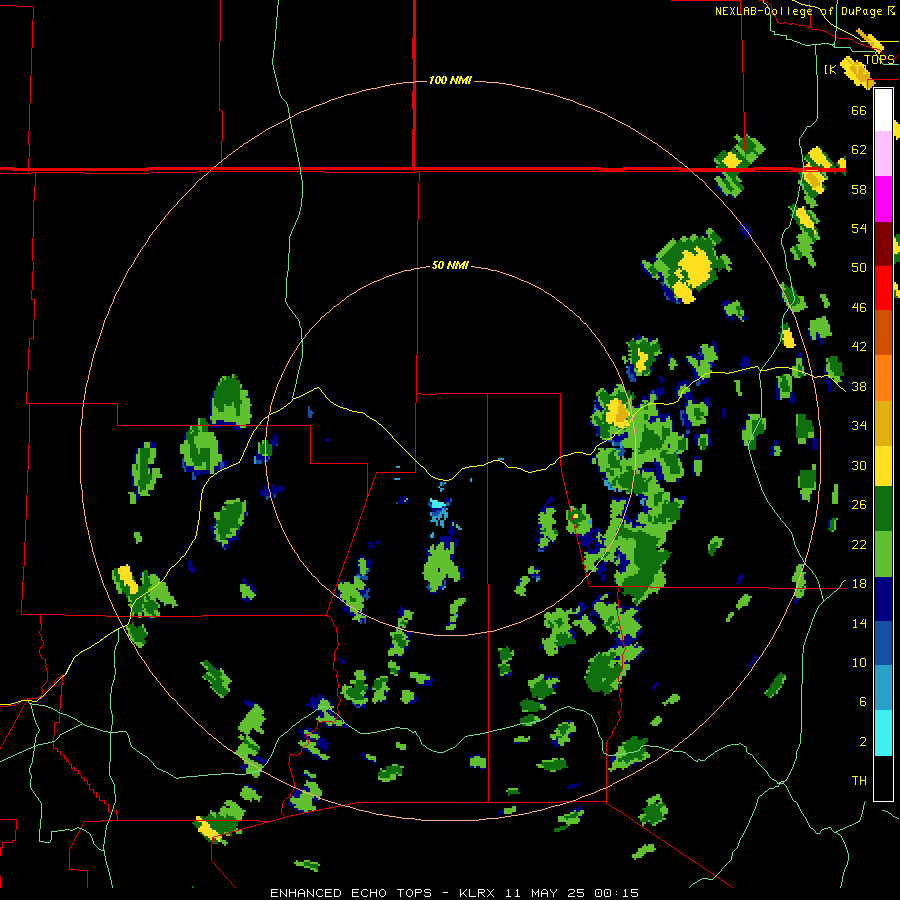
Task: Click the magenta color scale segment
Action: (883, 199)
